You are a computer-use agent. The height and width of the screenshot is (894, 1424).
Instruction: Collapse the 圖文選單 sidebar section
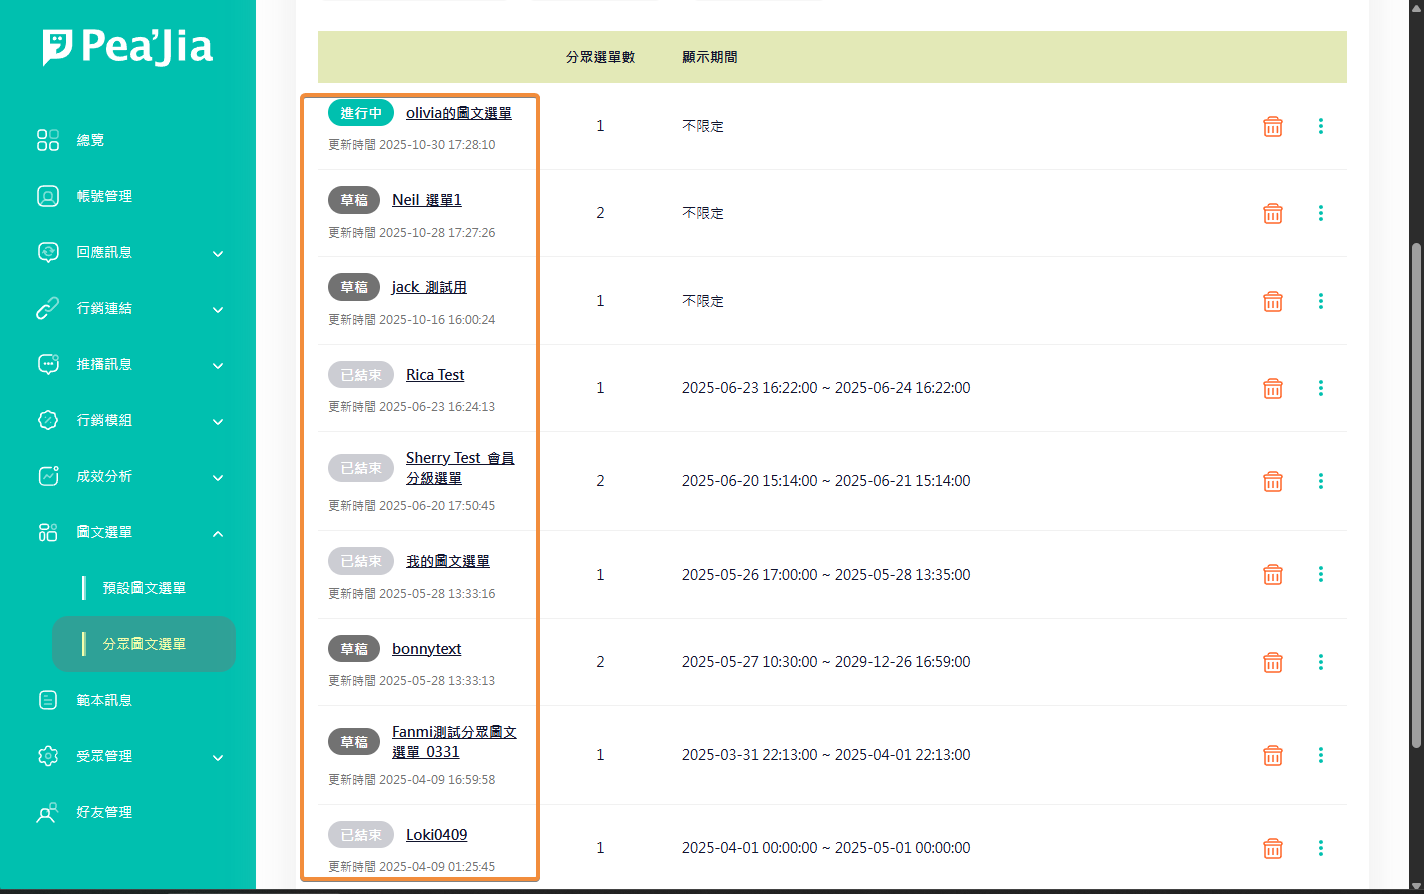click(x=218, y=533)
